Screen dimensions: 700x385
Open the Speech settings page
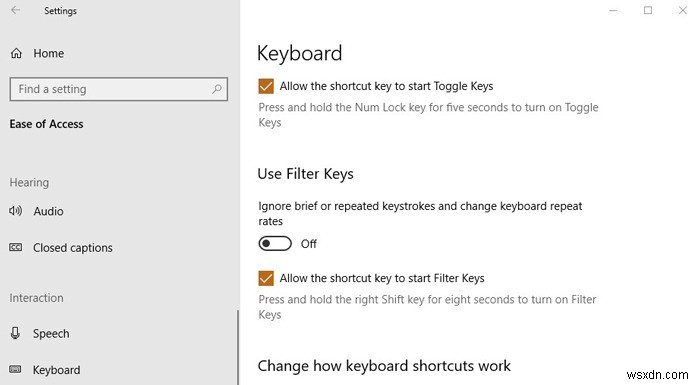pos(51,334)
